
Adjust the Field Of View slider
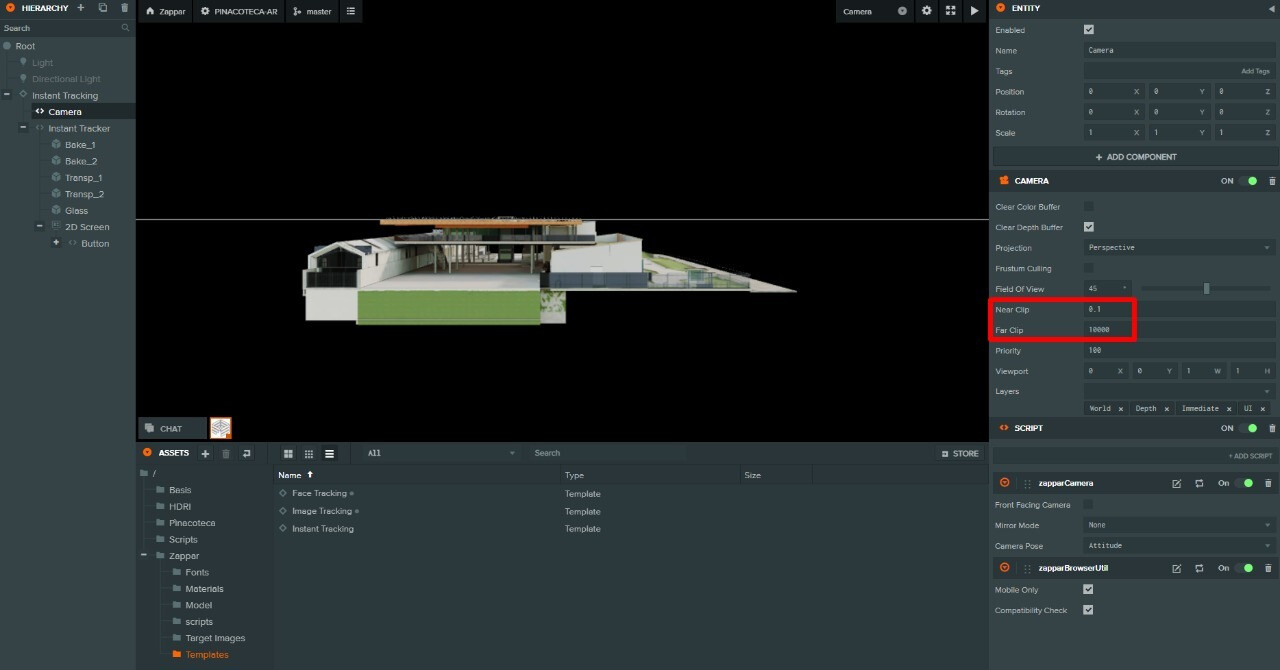coord(1206,289)
